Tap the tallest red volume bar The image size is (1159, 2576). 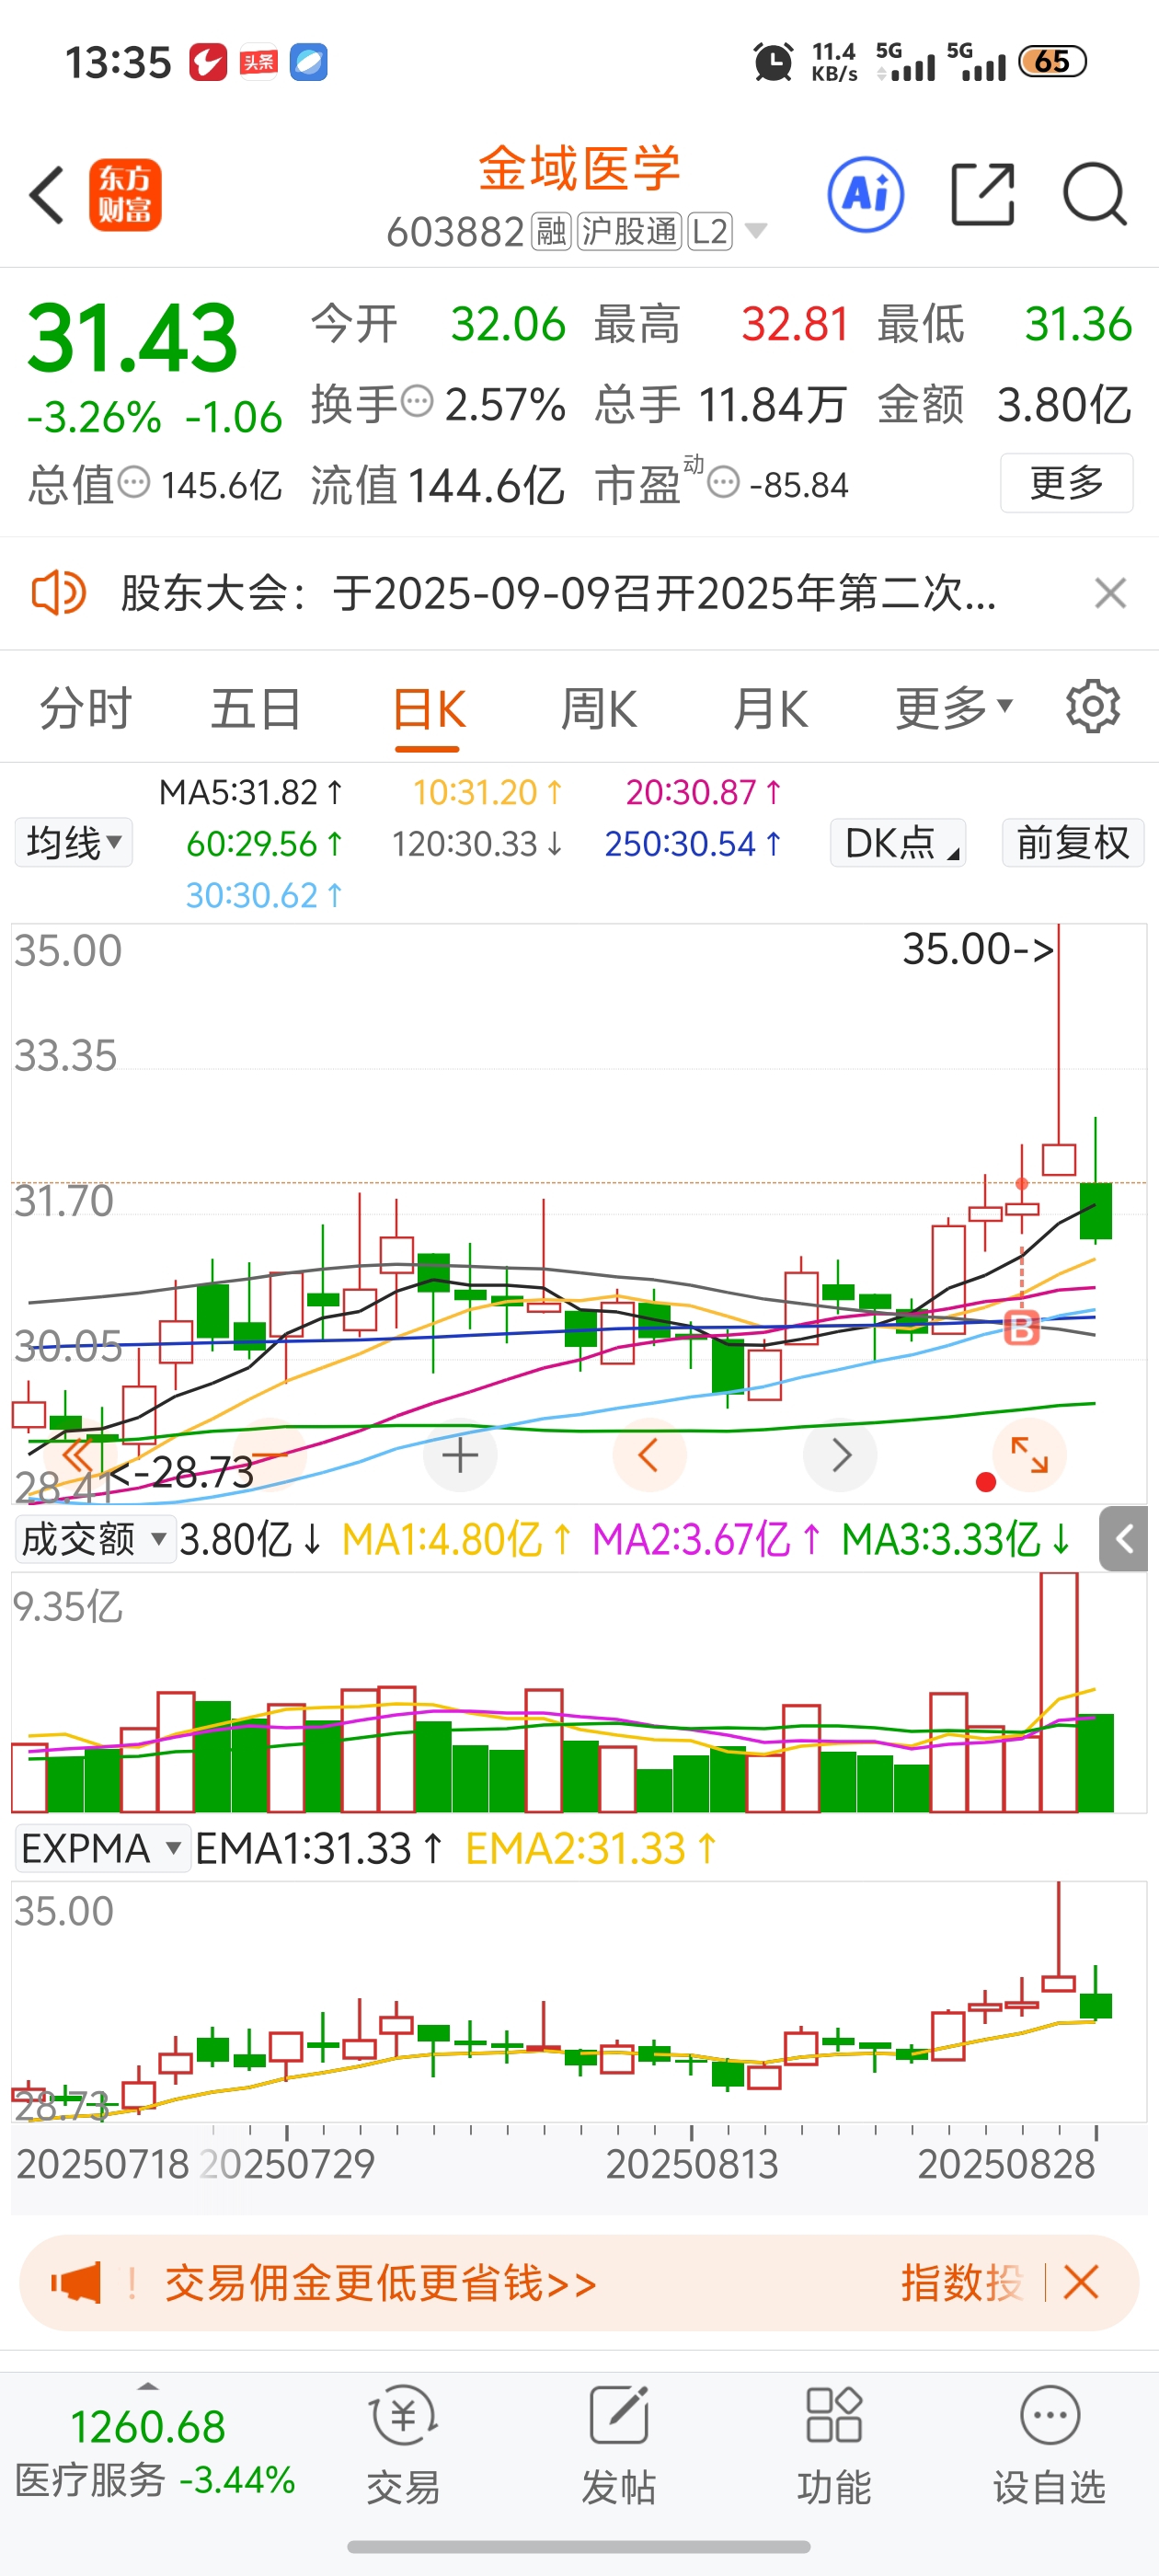pyautogui.click(x=1059, y=1692)
